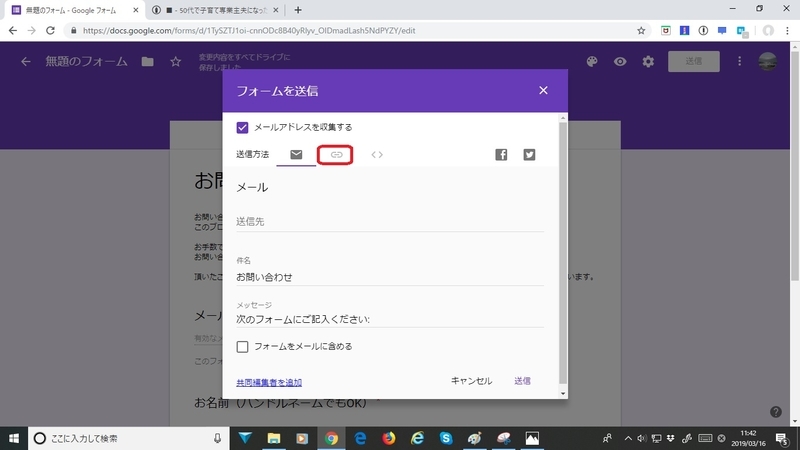Open the color palette customize icon
800x450 pixels.
coord(592,61)
